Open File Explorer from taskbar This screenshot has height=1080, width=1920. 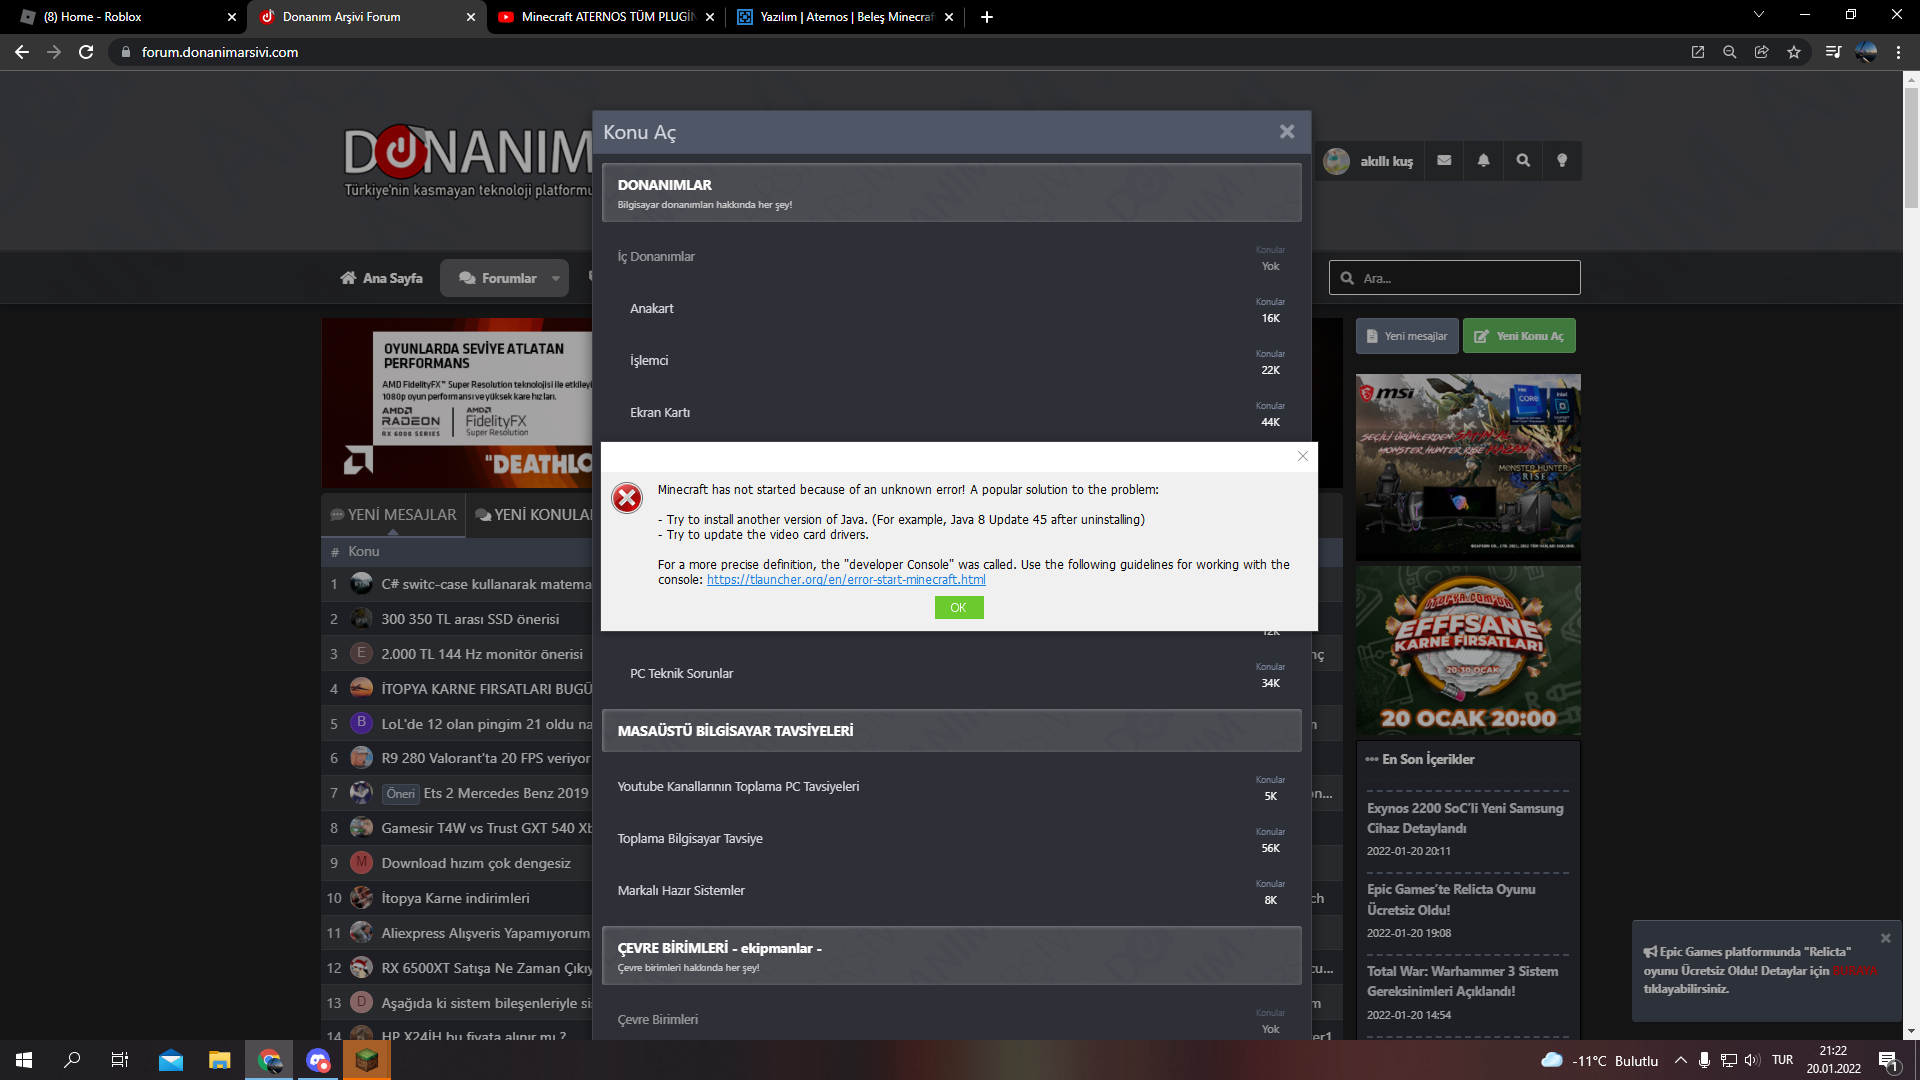[x=219, y=1060]
